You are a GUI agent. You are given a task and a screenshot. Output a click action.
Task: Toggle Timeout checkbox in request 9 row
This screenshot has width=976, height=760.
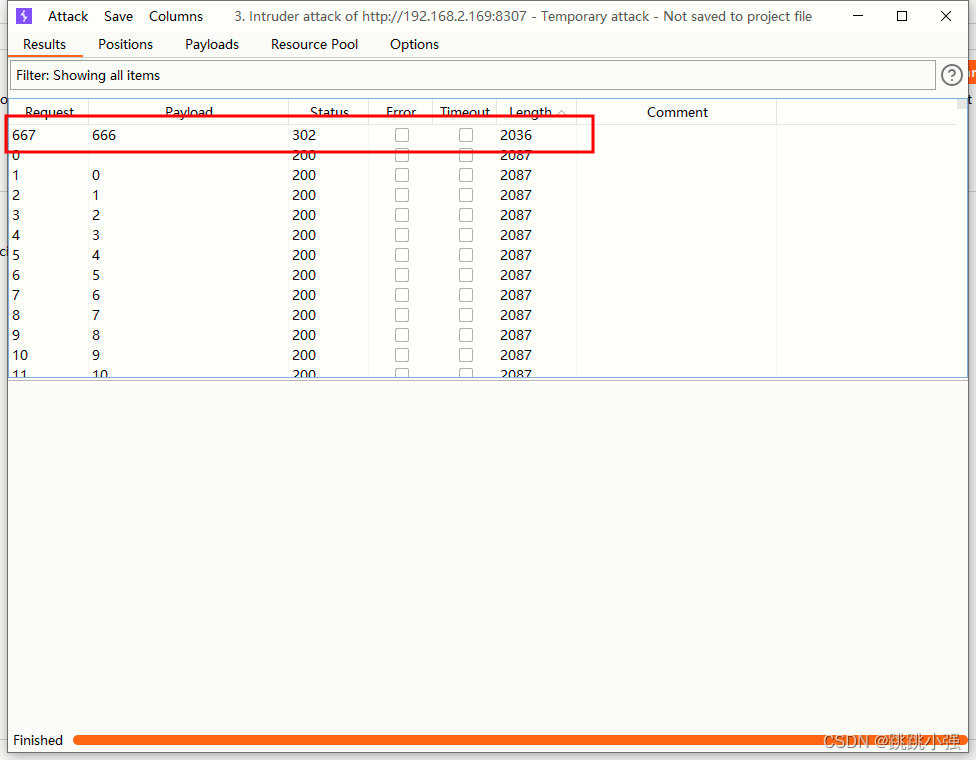(x=466, y=335)
